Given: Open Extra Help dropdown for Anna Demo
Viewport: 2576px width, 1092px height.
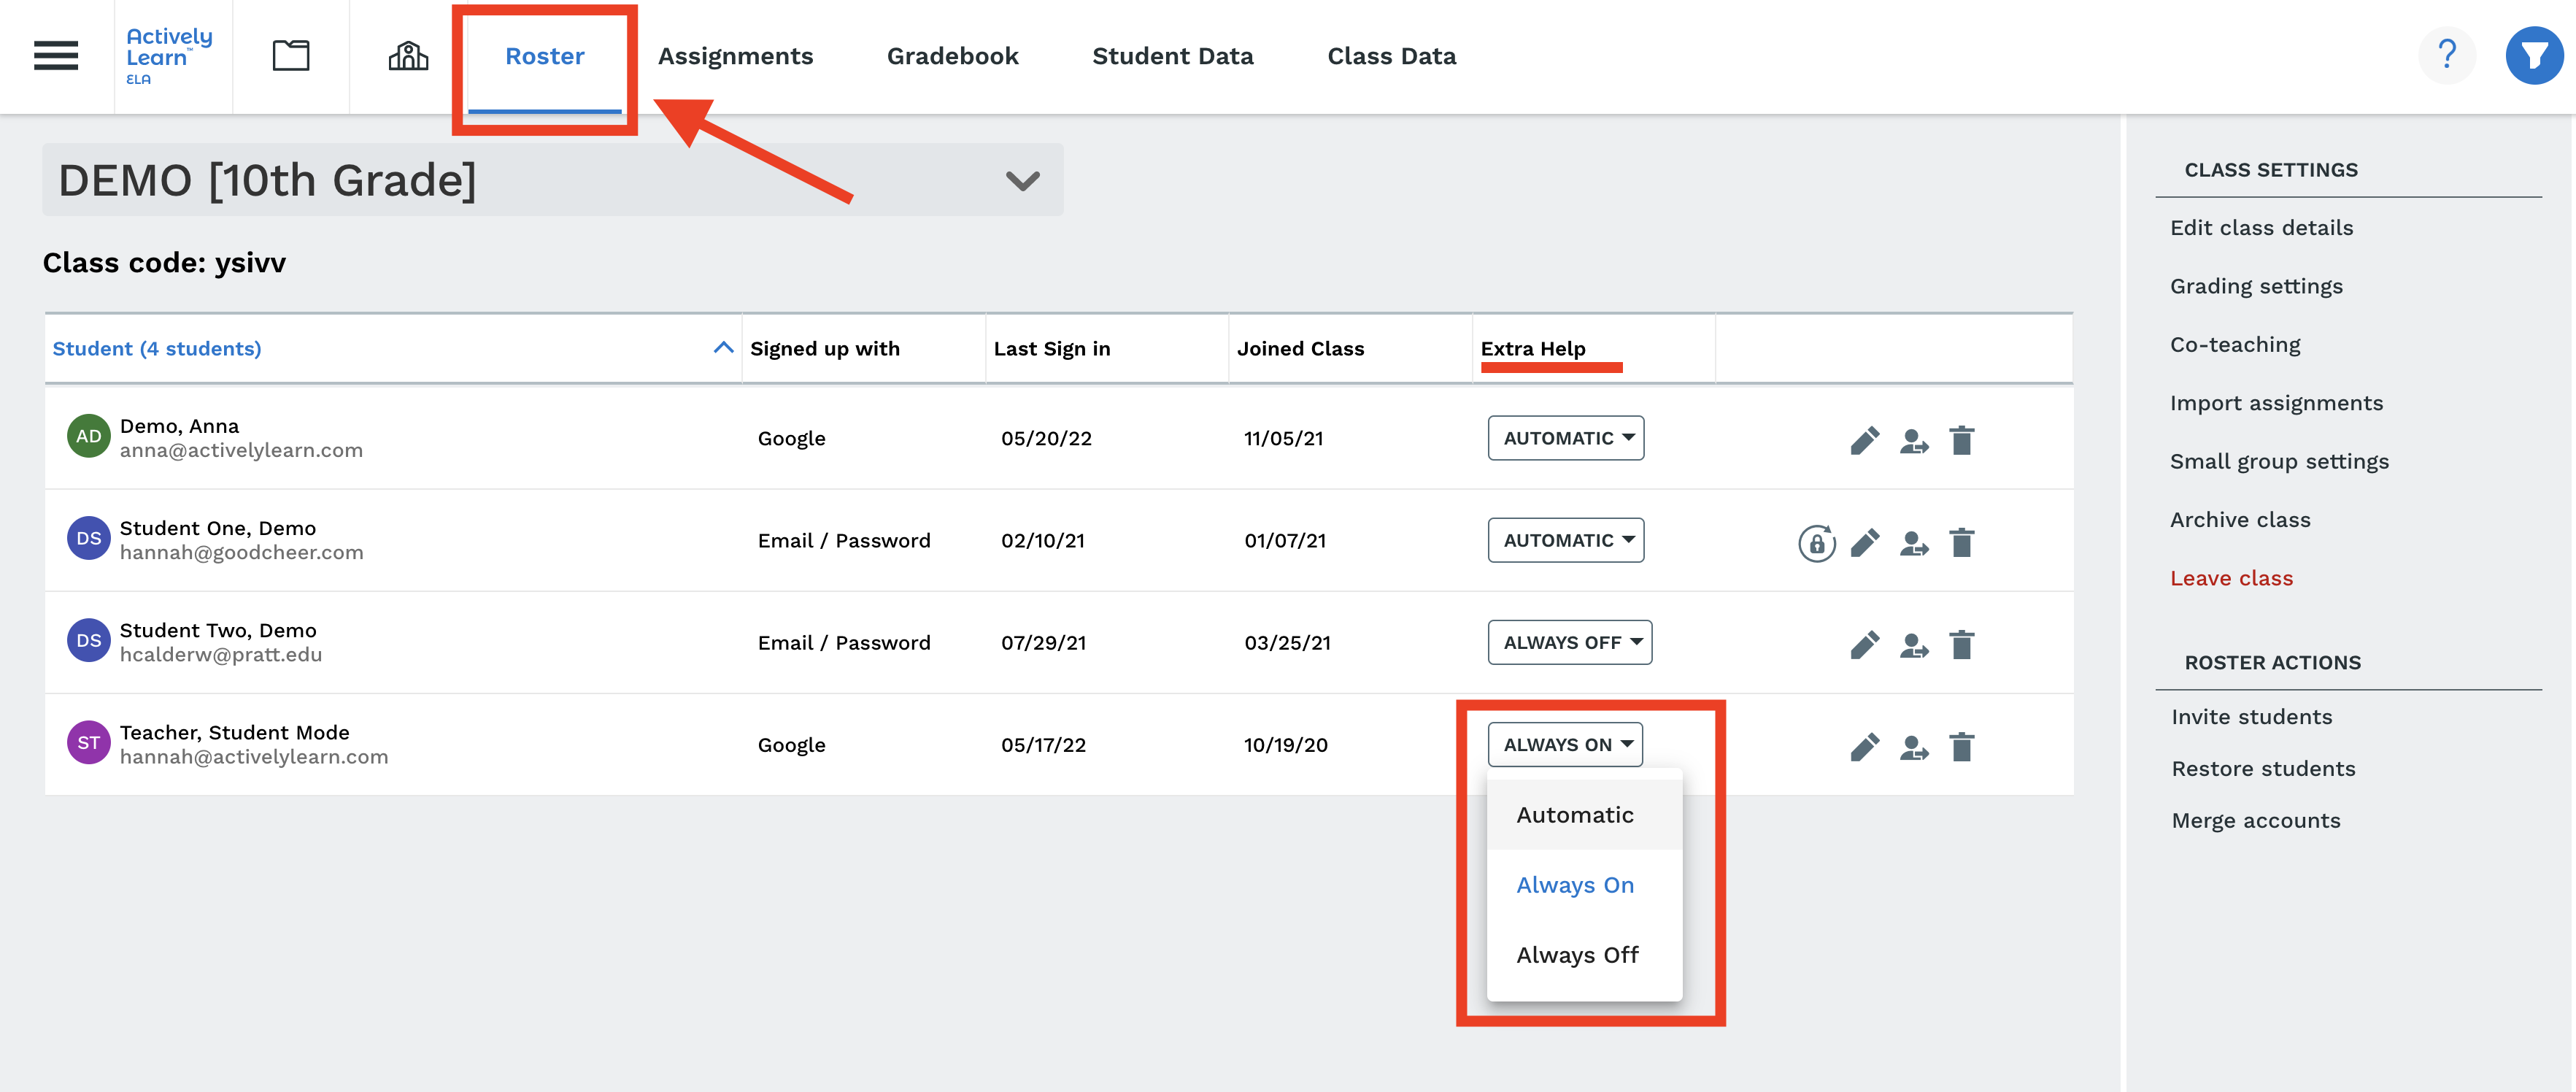Looking at the screenshot, I should click(x=1566, y=438).
